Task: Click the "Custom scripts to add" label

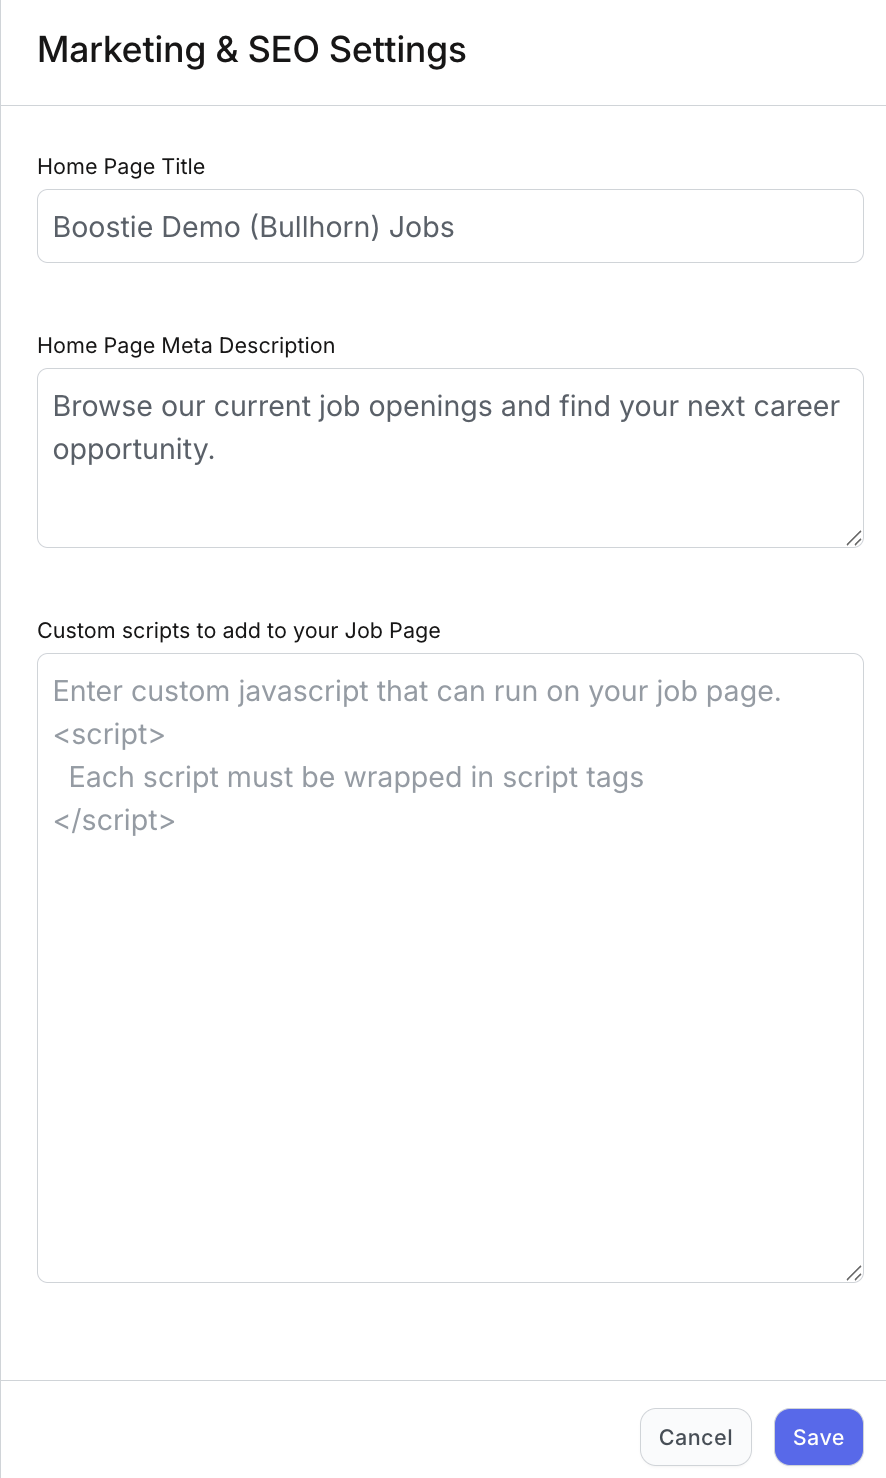Action: pyautogui.click(x=239, y=631)
